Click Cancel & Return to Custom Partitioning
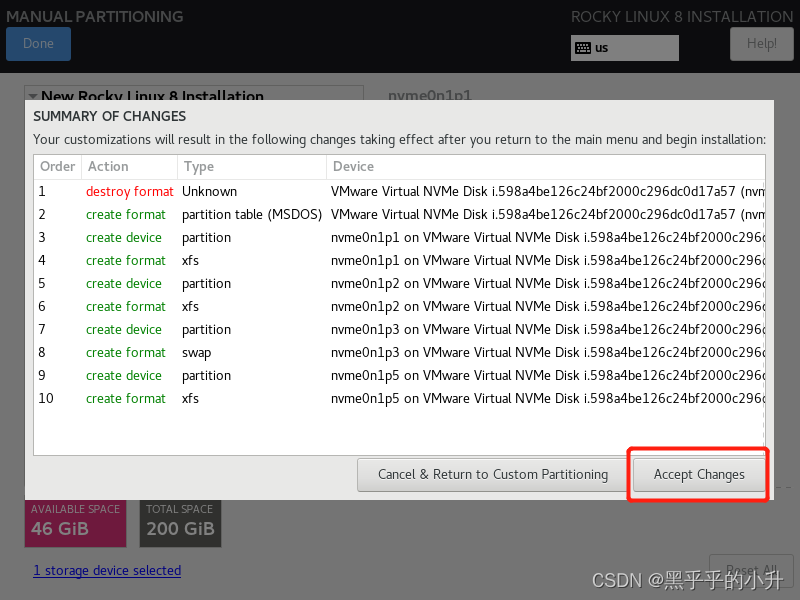 click(493, 474)
